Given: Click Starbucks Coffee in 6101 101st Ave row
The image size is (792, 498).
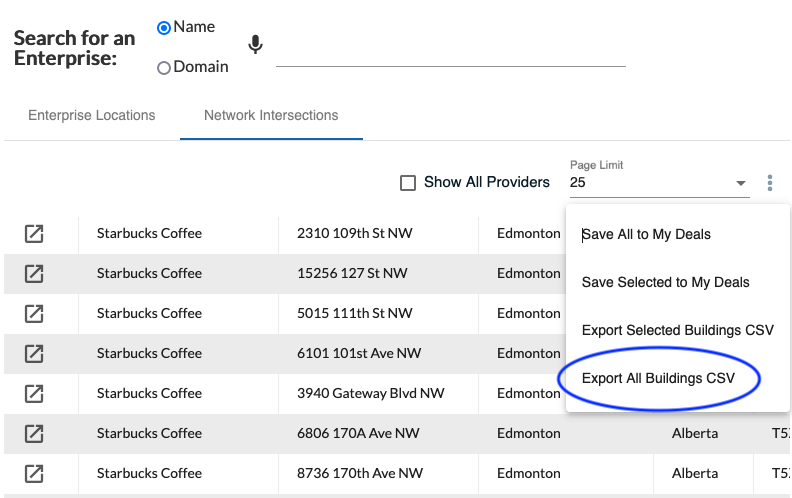Looking at the screenshot, I should point(149,353).
